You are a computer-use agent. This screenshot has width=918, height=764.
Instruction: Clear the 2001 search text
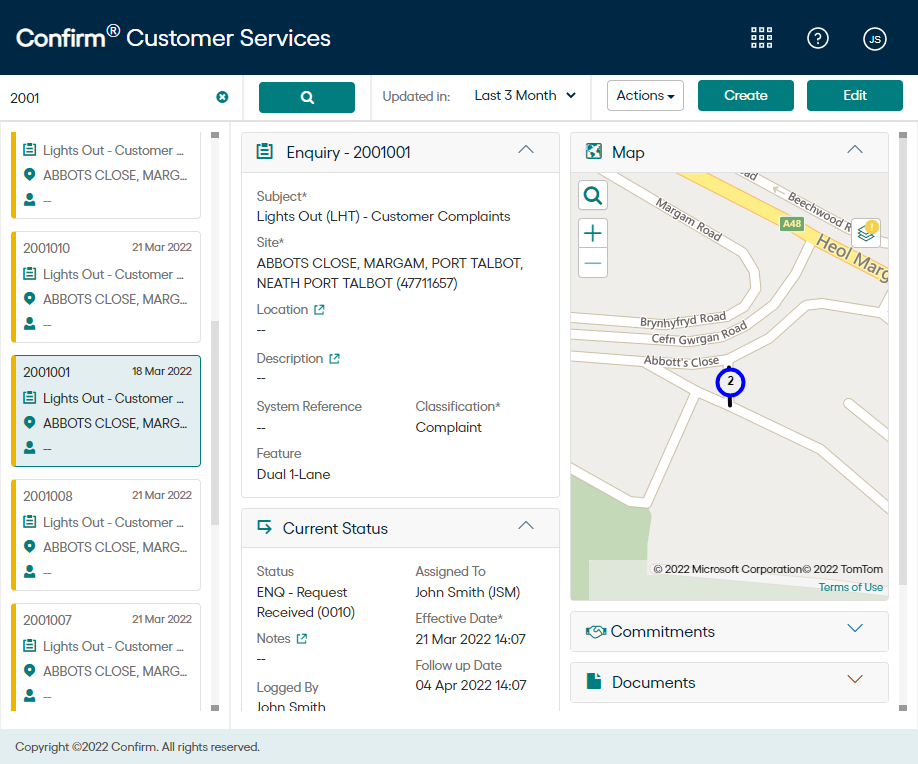[x=222, y=97]
